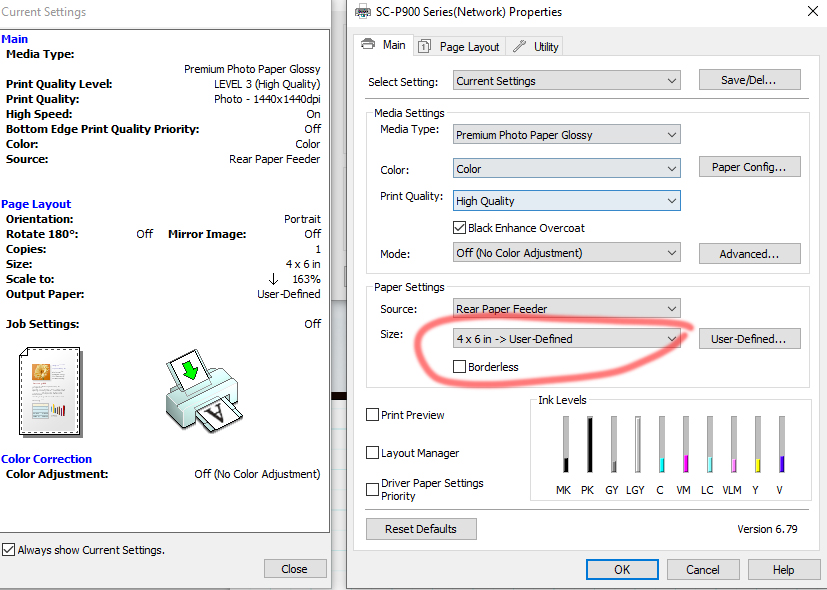Click Reset Defaults button
Viewport: 827px width, 590px height.
coord(421,528)
